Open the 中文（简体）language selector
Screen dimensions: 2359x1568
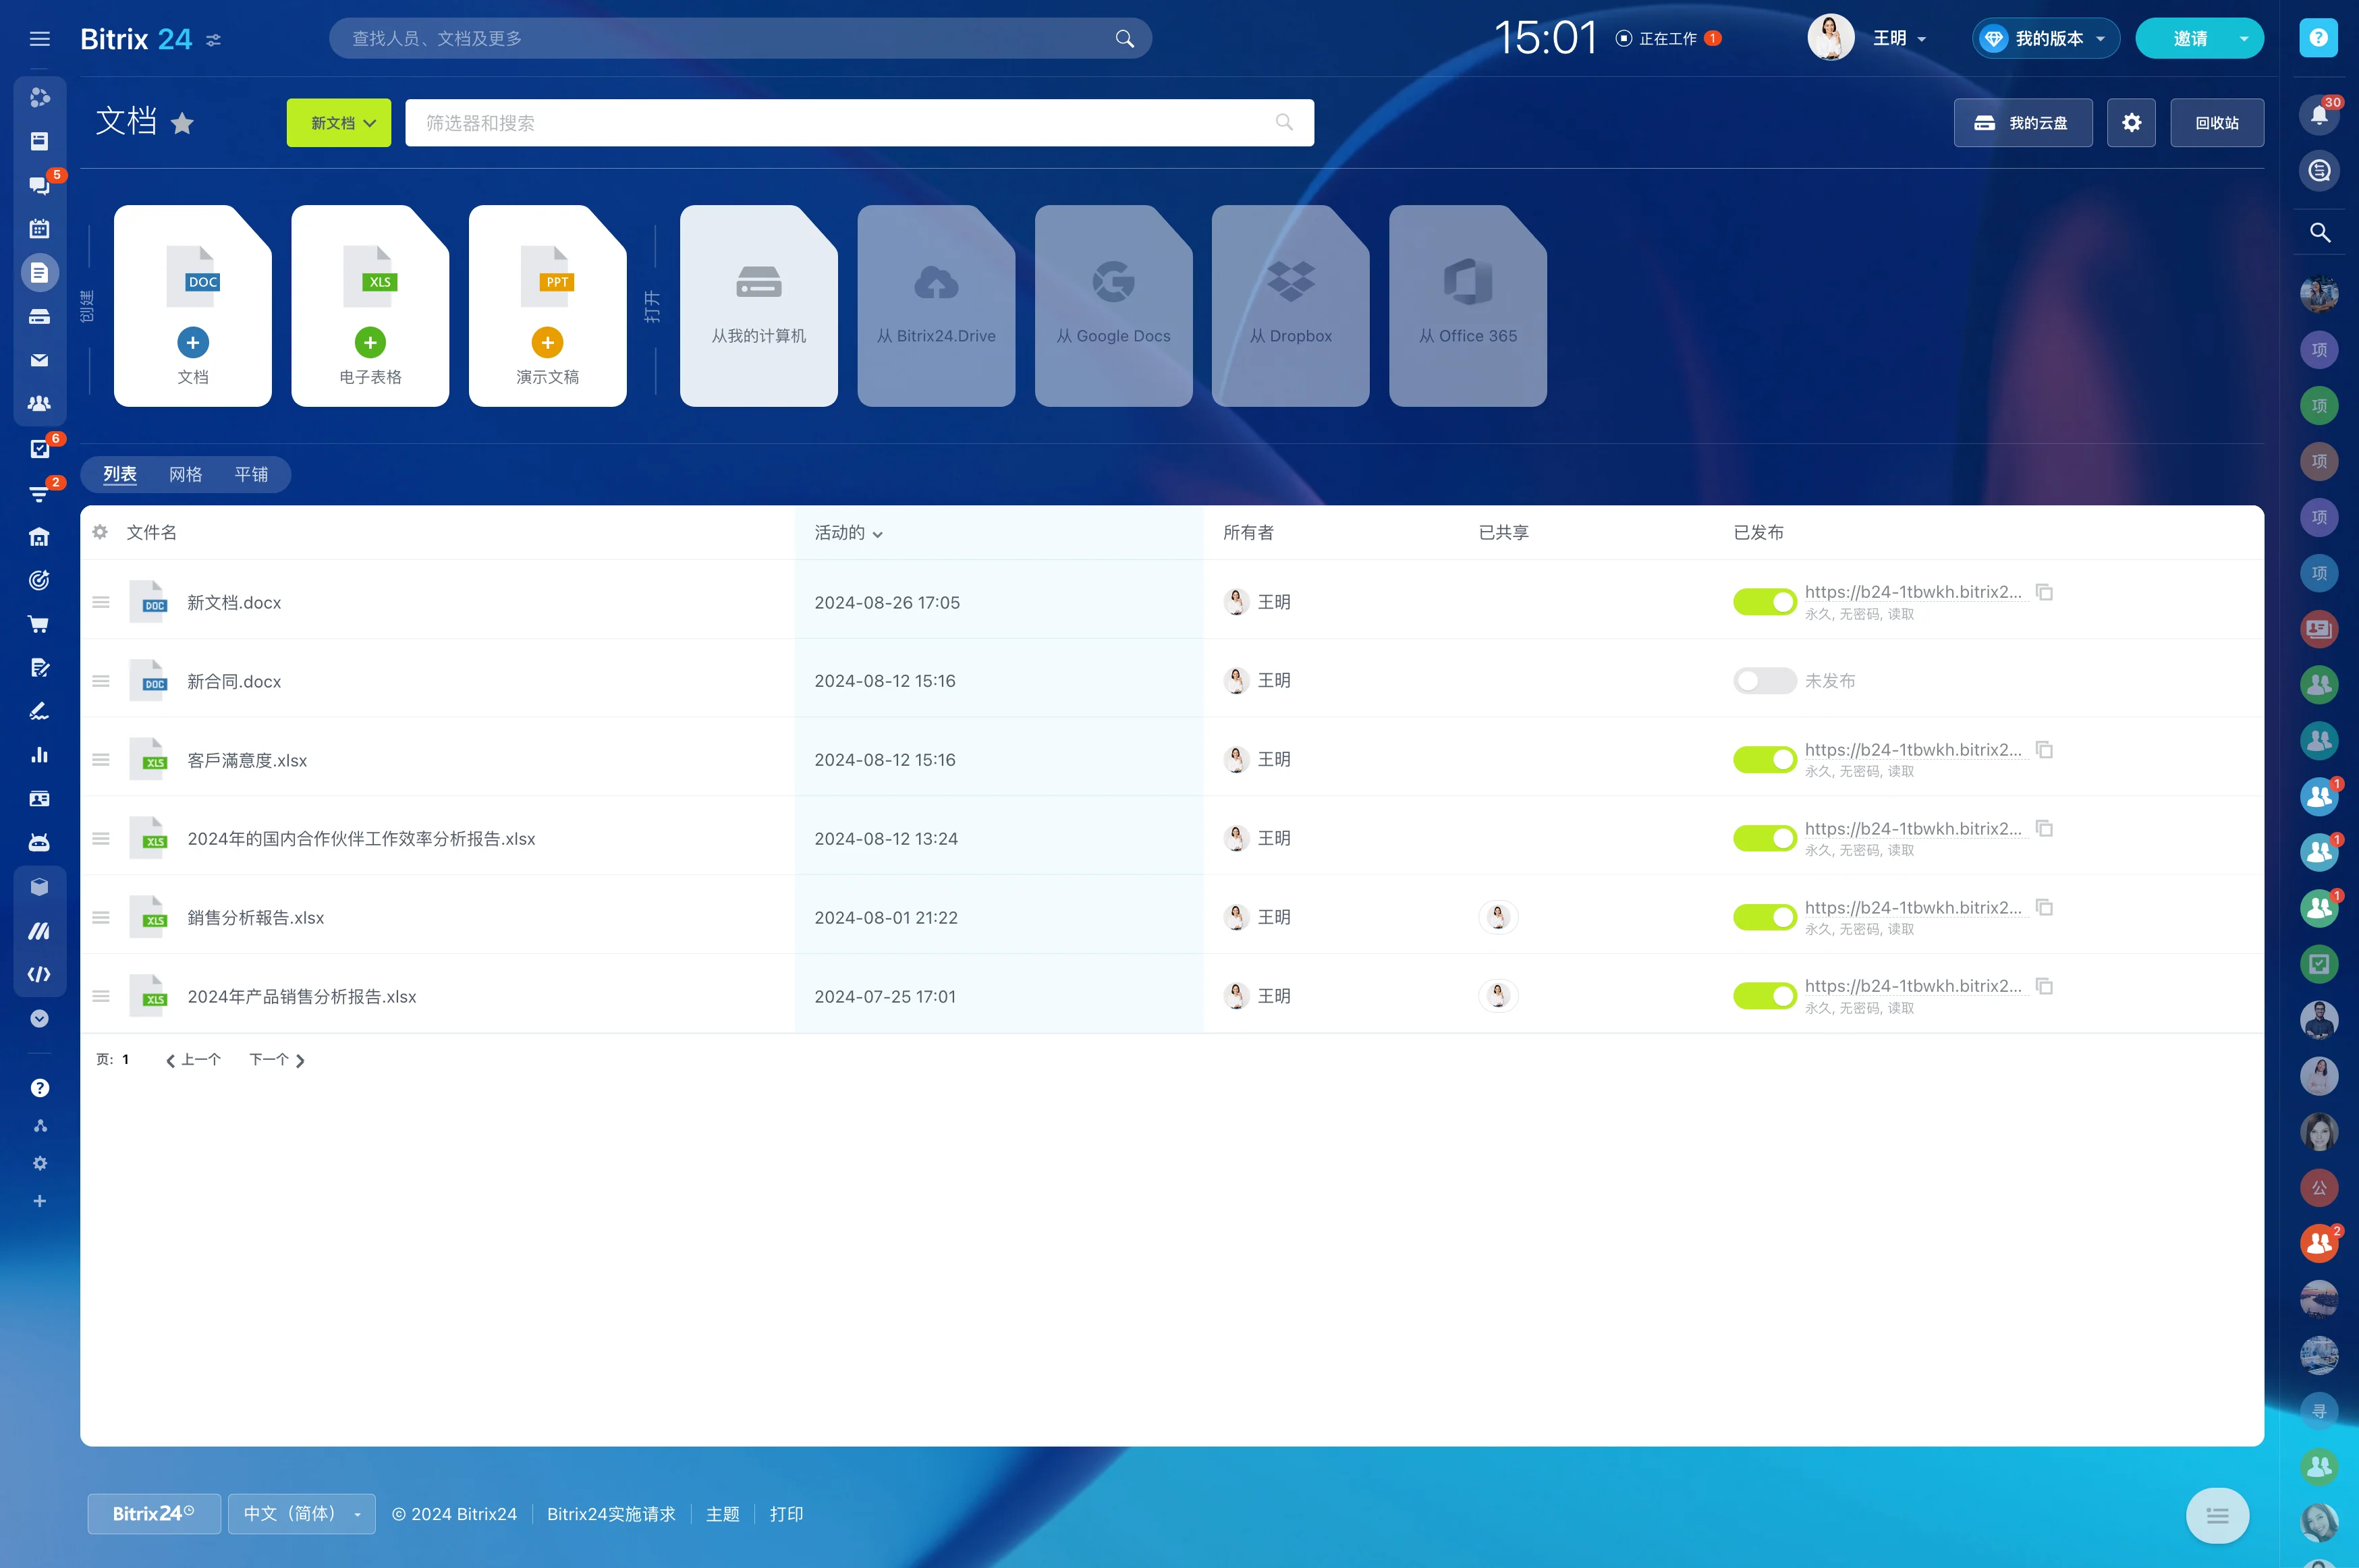click(302, 1514)
